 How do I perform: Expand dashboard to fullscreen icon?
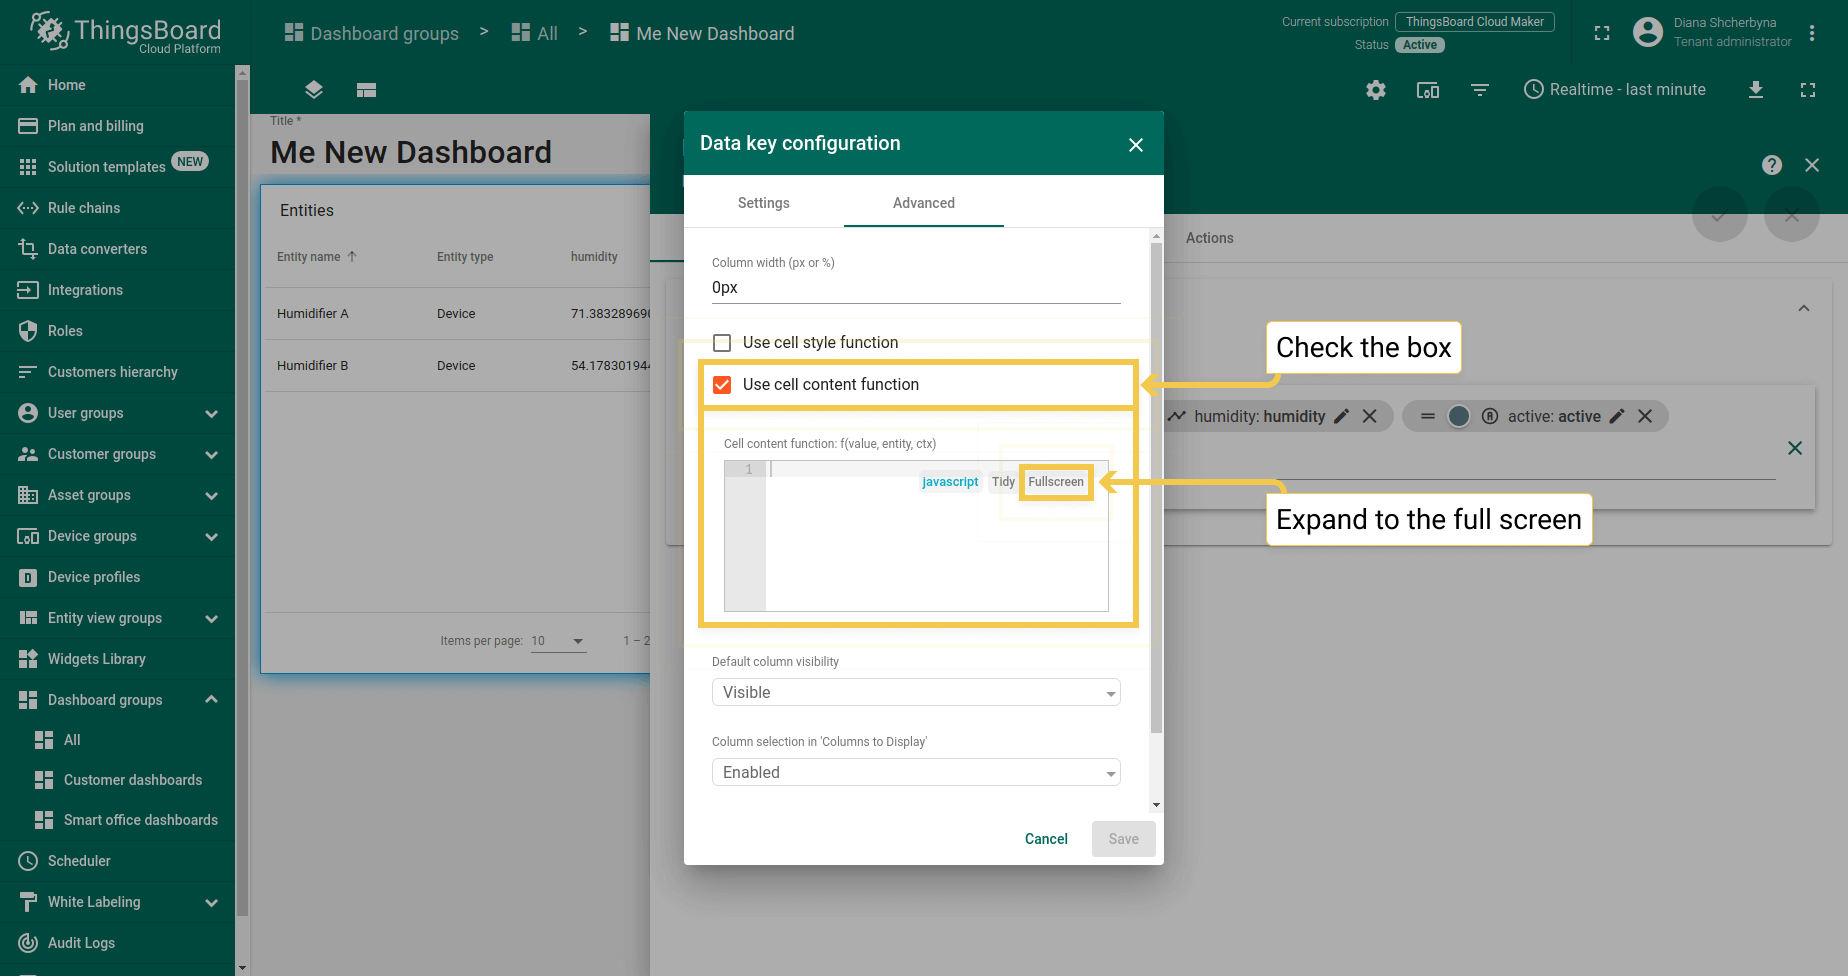coord(1808,90)
